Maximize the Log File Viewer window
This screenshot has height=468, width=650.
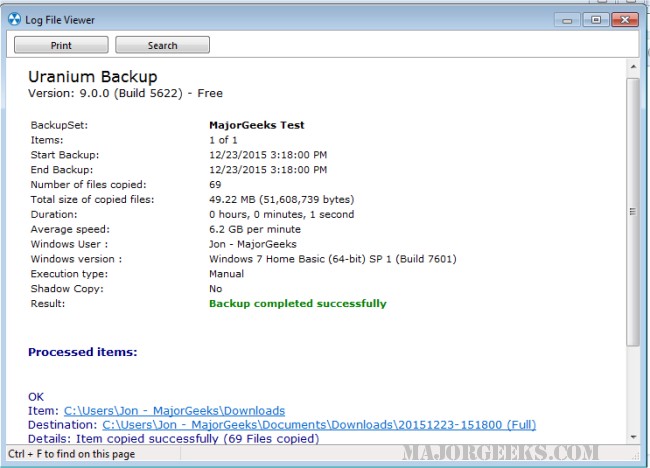596,20
